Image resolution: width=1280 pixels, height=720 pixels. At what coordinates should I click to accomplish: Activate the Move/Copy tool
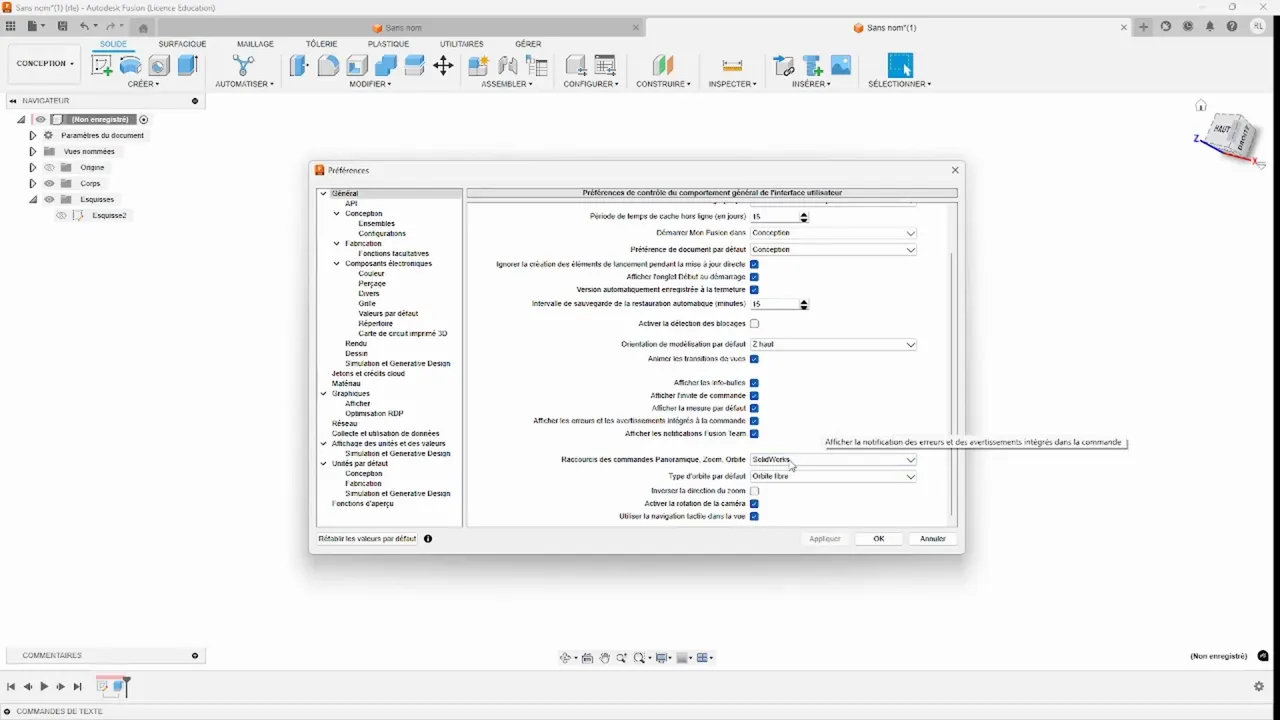(x=445, y=64)
